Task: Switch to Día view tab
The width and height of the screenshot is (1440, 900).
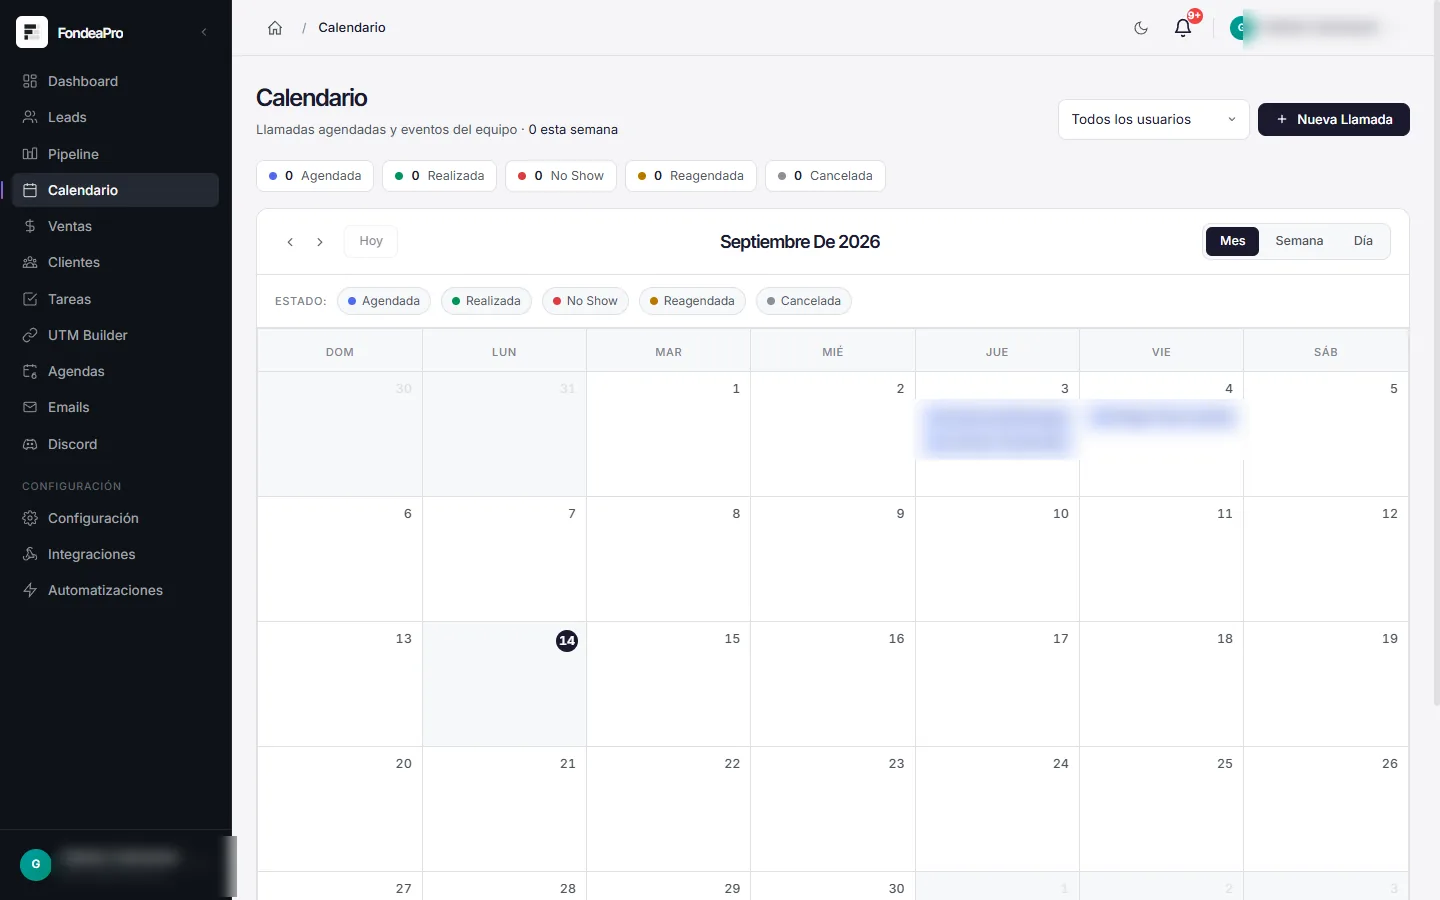Action: tap(1363, 241)
